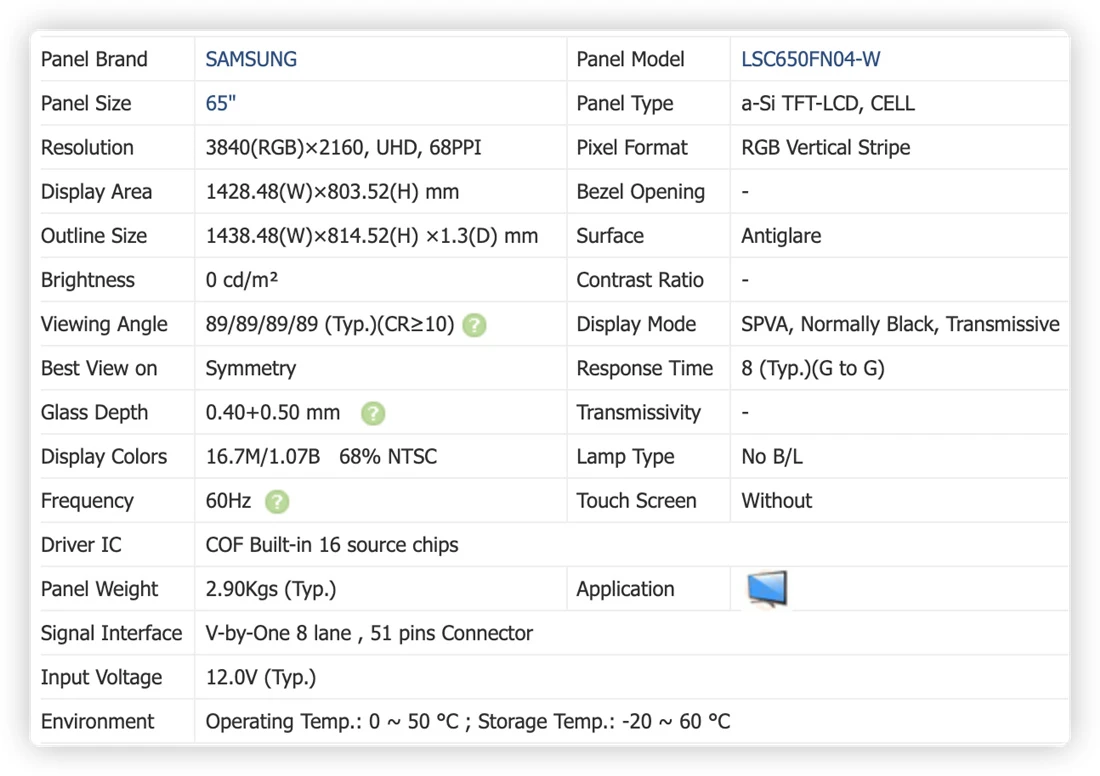Click 'SPVA, Normally Black, Transmissive' display mode
Viewport: 1100px width, 776px height.
click(900, 324)
